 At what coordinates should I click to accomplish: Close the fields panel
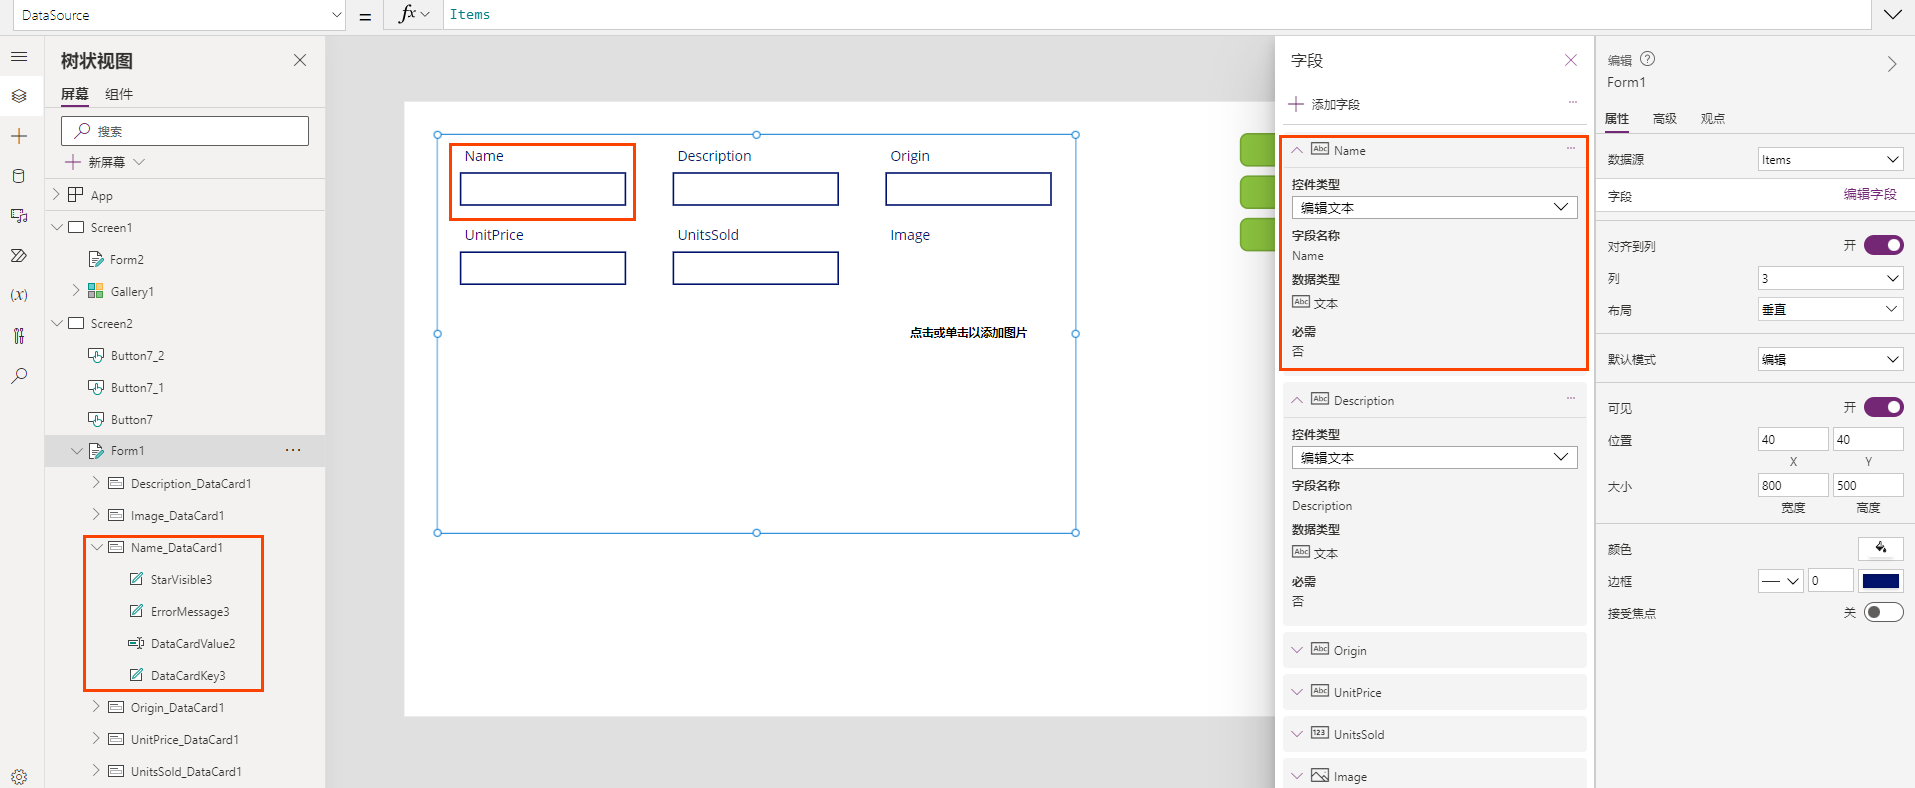[x=1571, y=60]
